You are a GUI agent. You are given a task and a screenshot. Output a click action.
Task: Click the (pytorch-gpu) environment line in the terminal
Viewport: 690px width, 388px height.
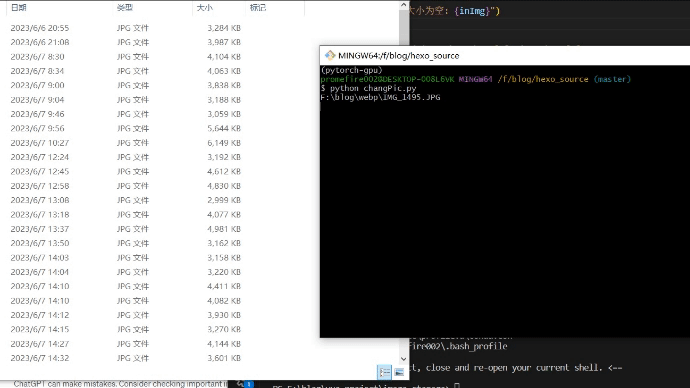click(352, 70)
